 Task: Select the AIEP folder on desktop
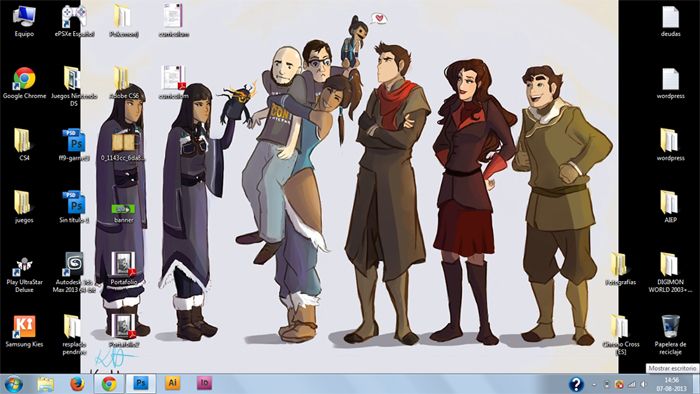pos(670,207)
